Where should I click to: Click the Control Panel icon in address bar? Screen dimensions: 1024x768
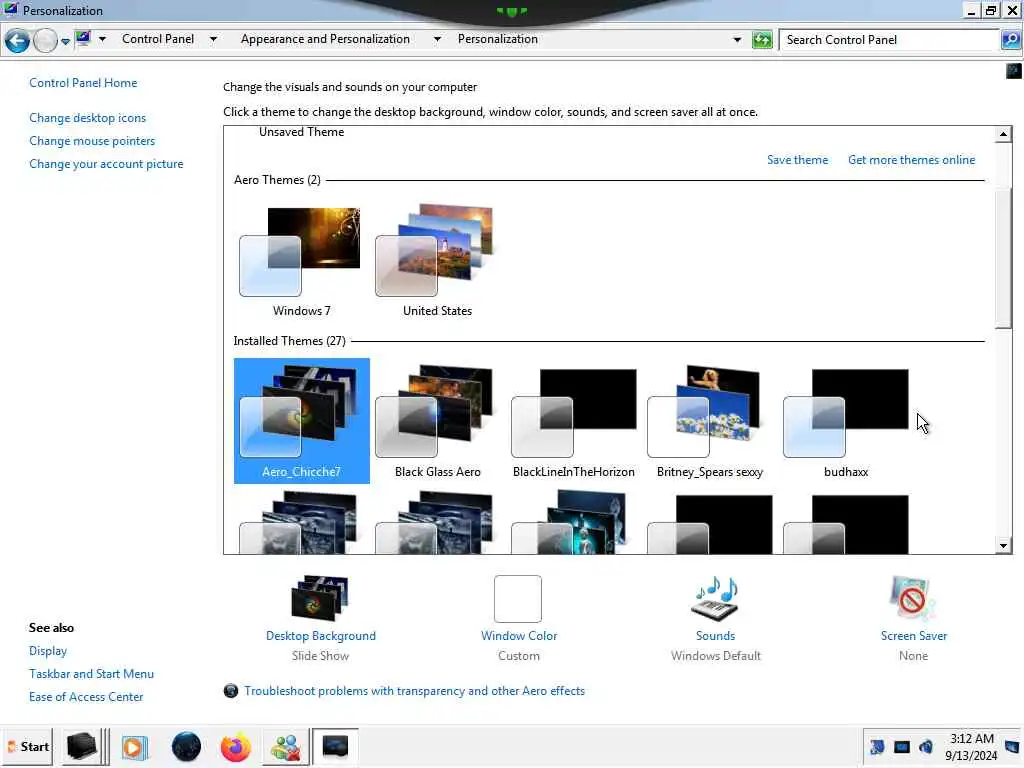(83, 39)
